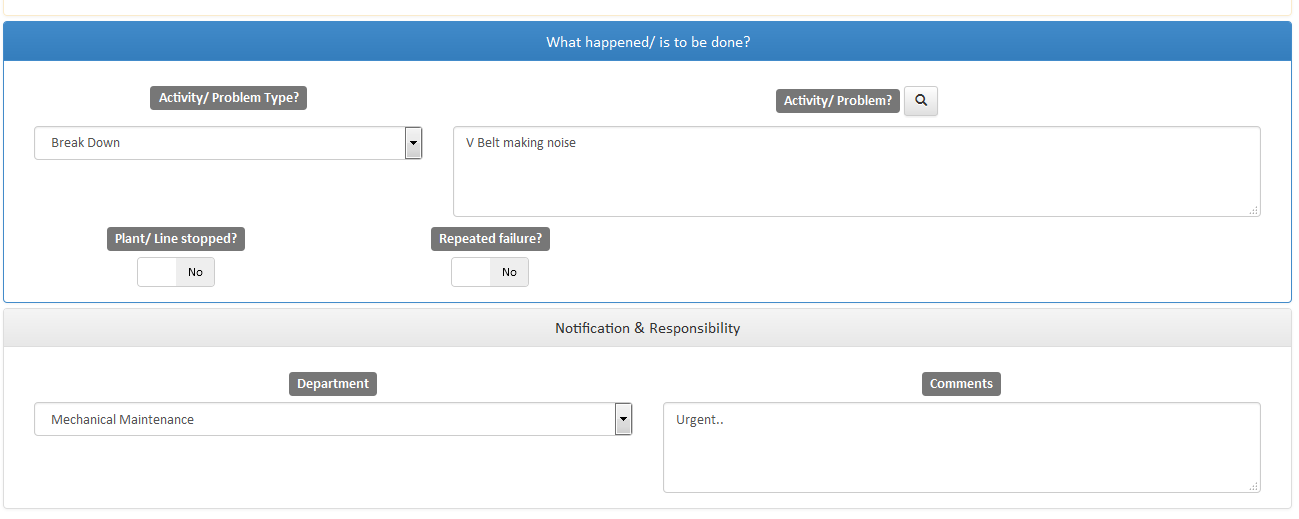1299x519 pixels.
Task: Click the 'Notification & Responsibility' panel header
Action: 648,328
